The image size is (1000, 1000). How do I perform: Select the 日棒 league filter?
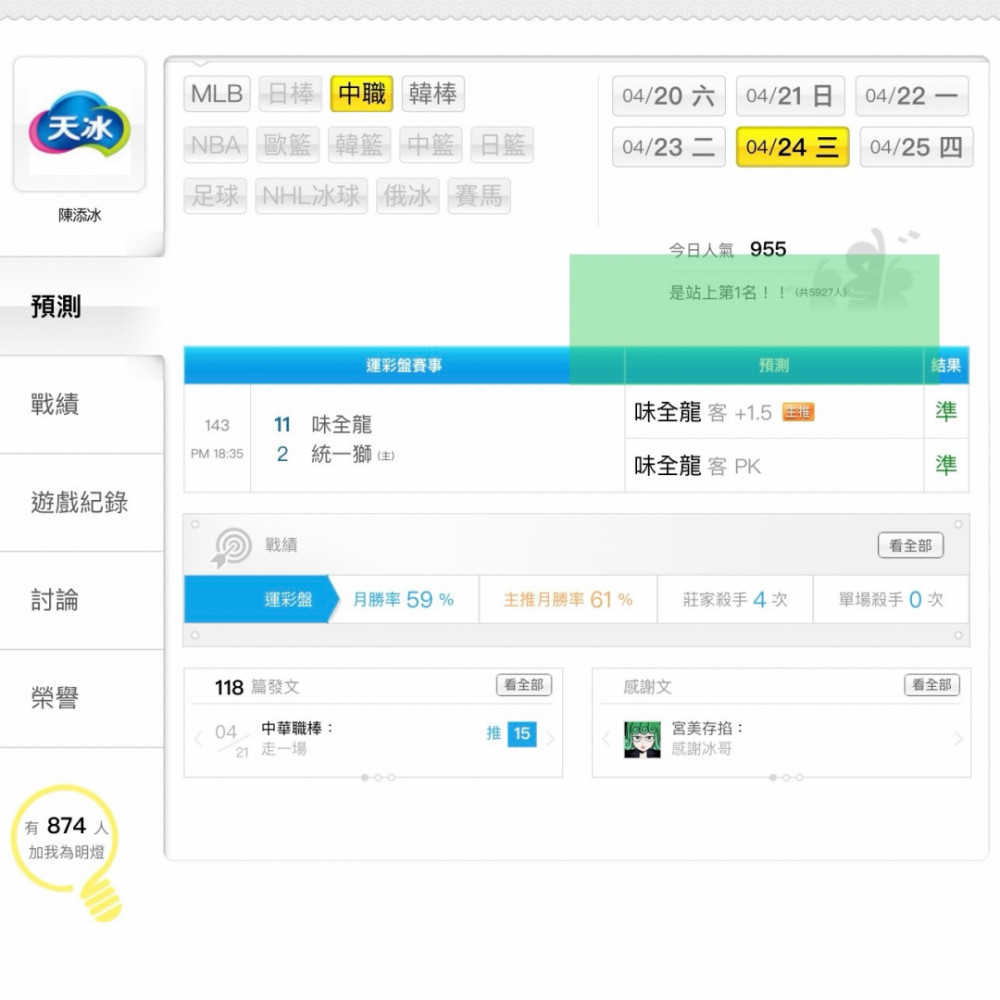(291, 94)
